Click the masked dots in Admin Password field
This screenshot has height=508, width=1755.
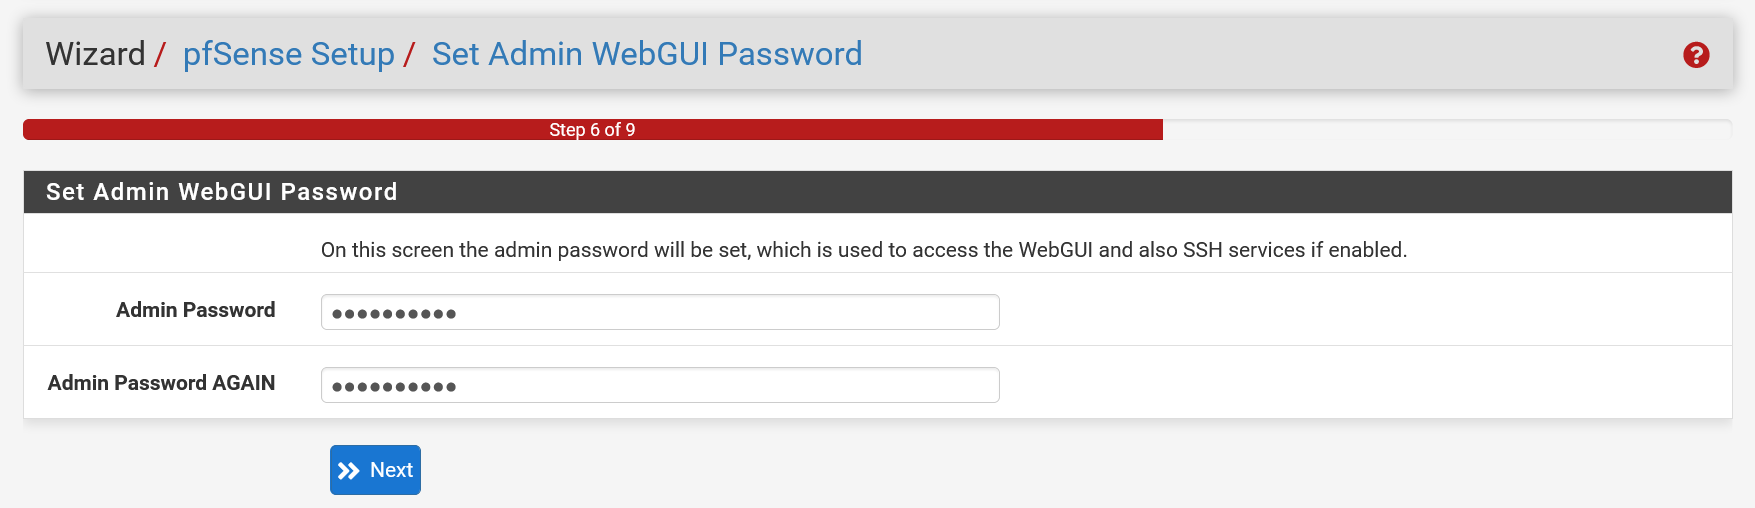(394, 314)
